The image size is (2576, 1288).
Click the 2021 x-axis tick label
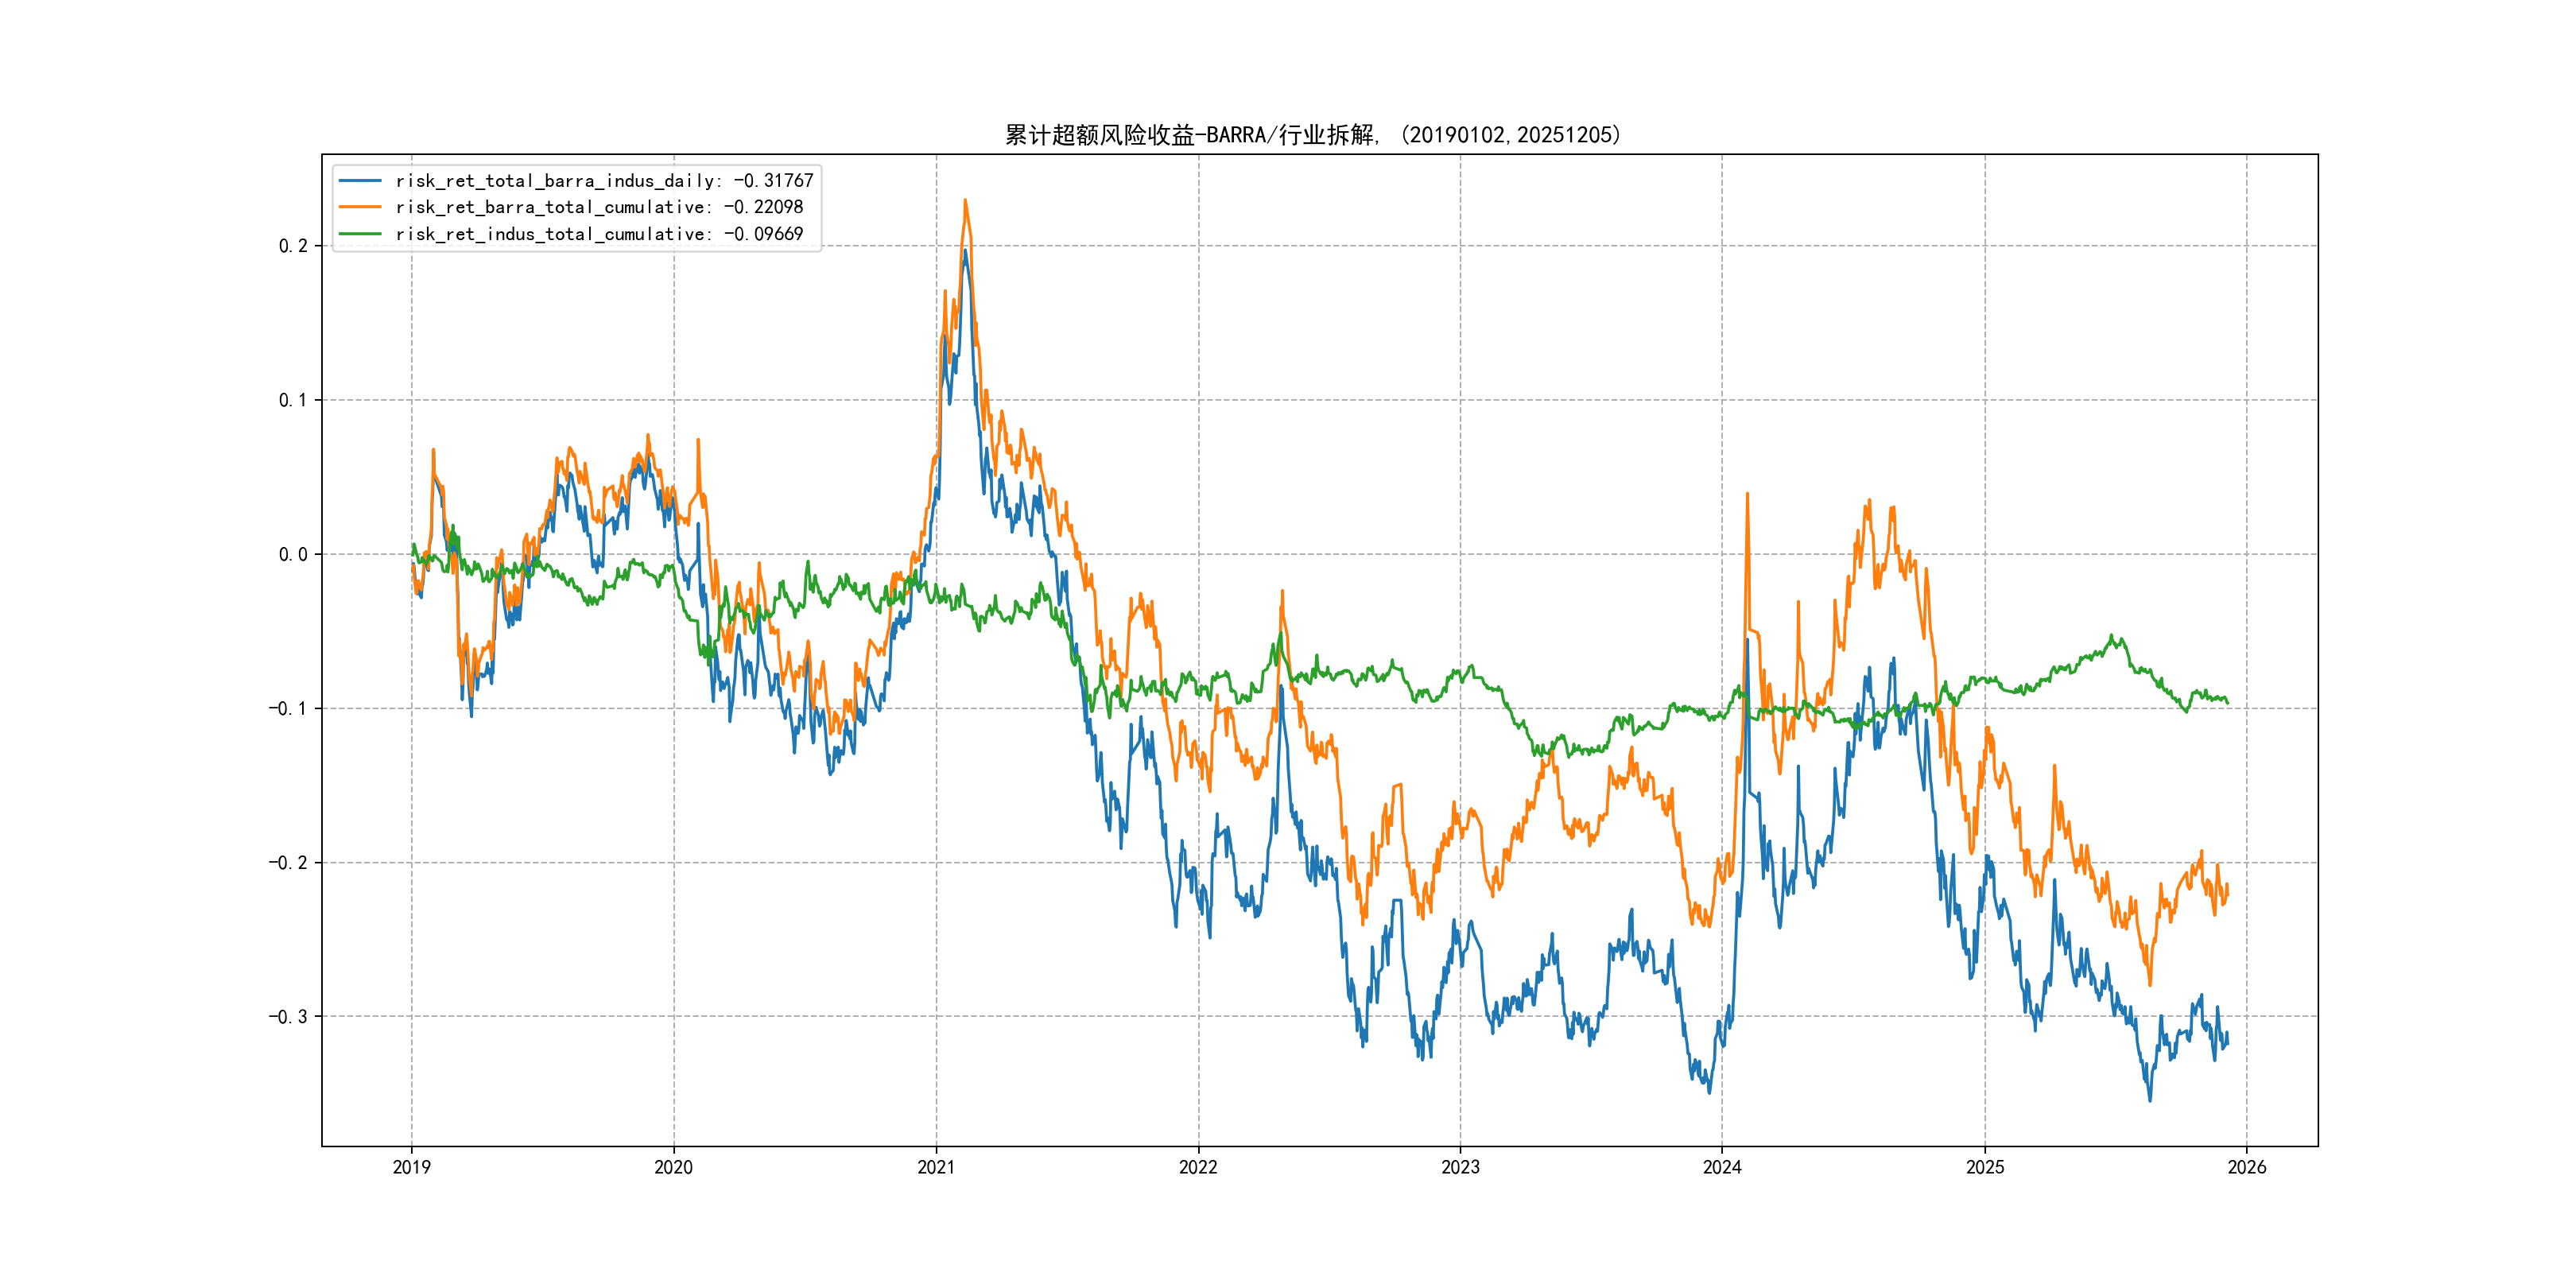[936, 1167]
